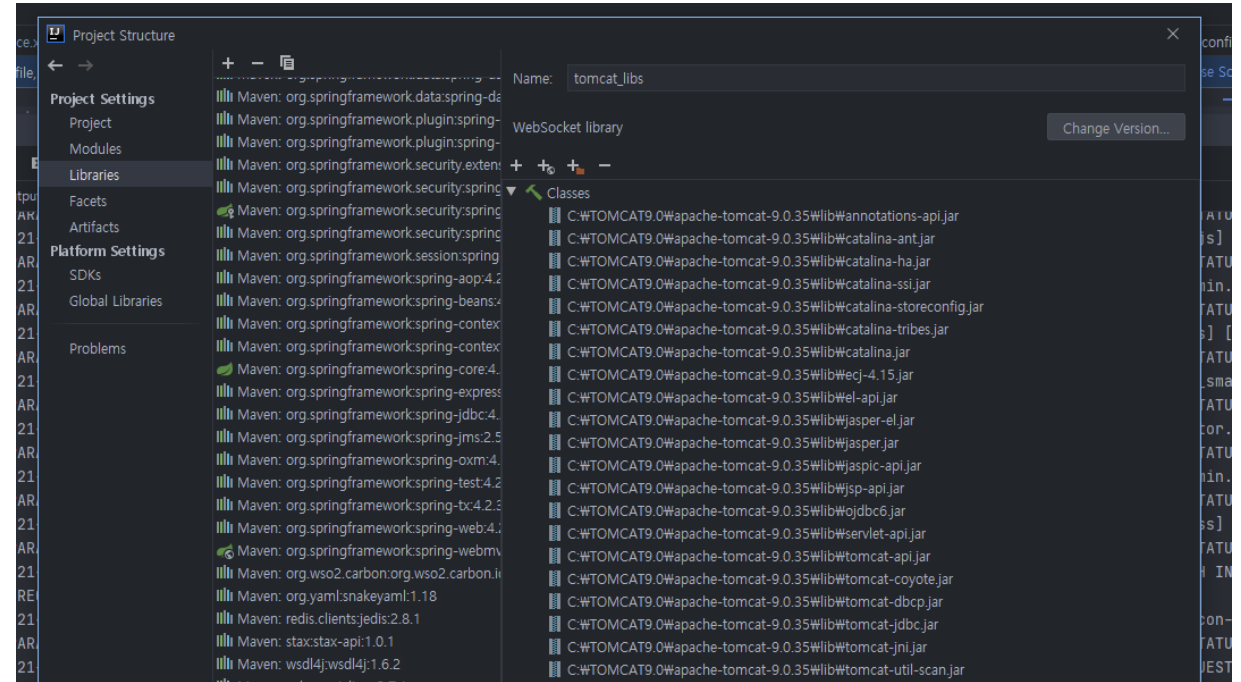Click the Name field containing tomcat_libs

point(874,79)
